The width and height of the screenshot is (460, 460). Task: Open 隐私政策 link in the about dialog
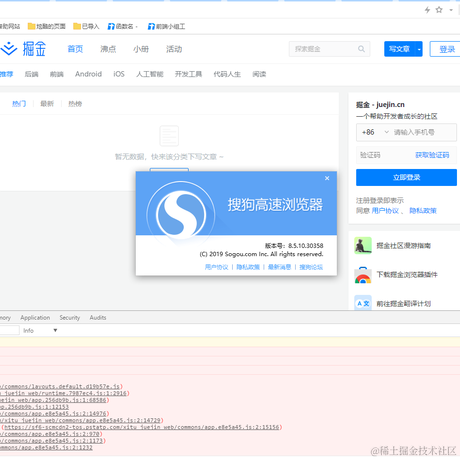point(248,267)
